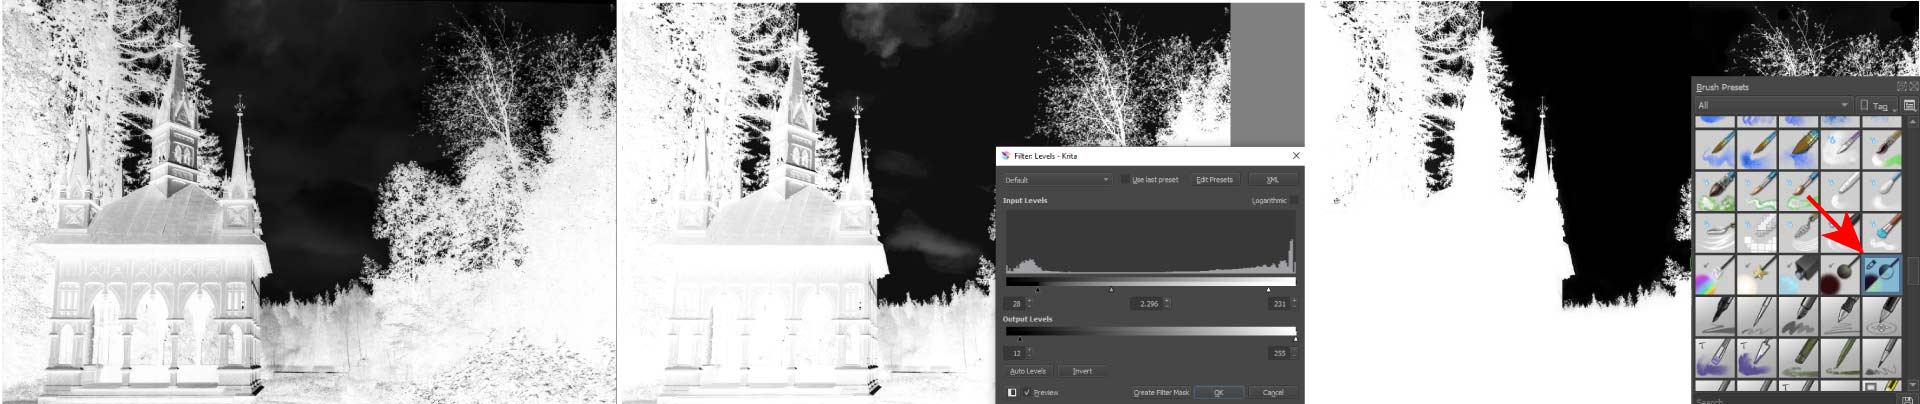Screen dimensions: 1920x404
Task: Open the Default preset dropdown
Action: 1057,180
